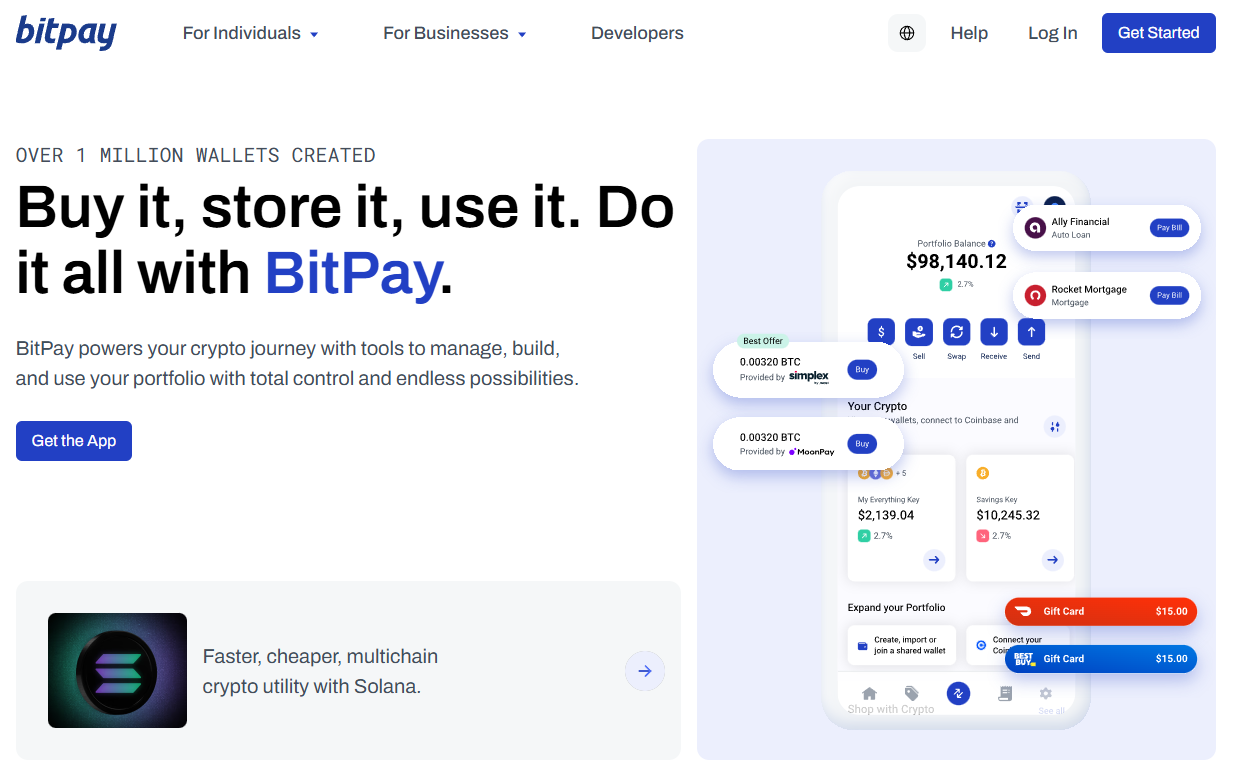The width and height of the screenshot is (1242, 777).
Task: Click the Get the App button
Action: (x=74, y=441)
